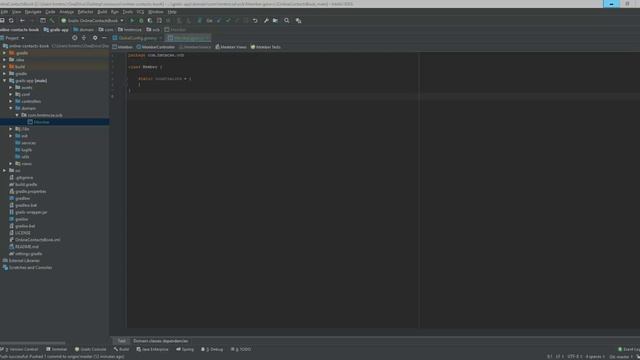Open the Refactor menu
The height and width of the screenshot is (360, 640).
click(85, 12)
